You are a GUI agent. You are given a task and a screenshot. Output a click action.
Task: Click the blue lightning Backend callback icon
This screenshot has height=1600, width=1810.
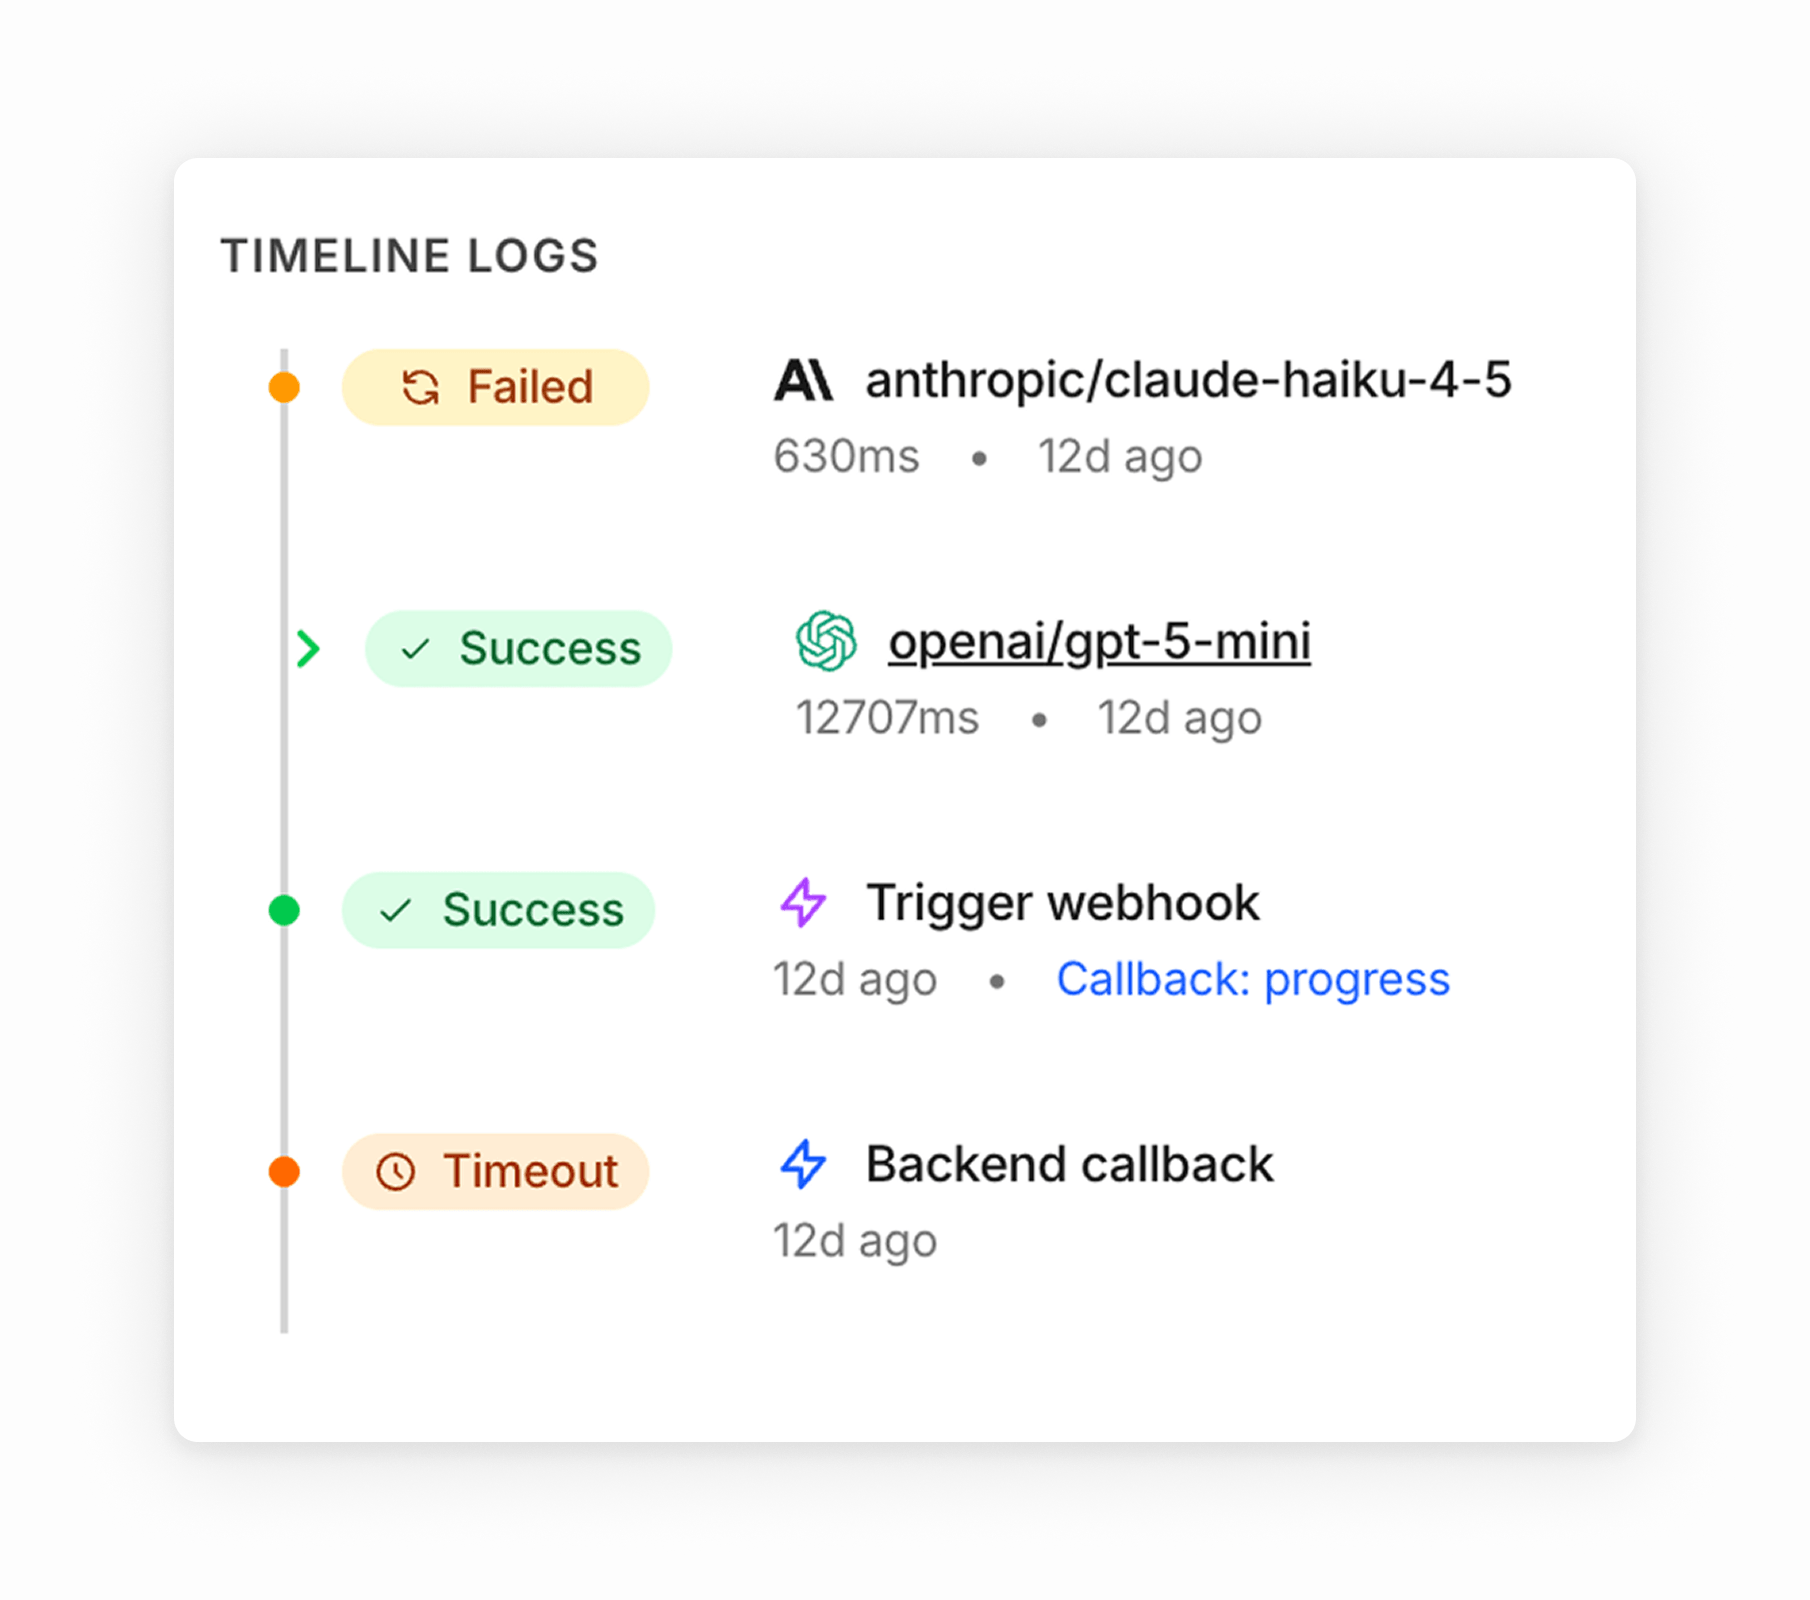coord(803,1164)
